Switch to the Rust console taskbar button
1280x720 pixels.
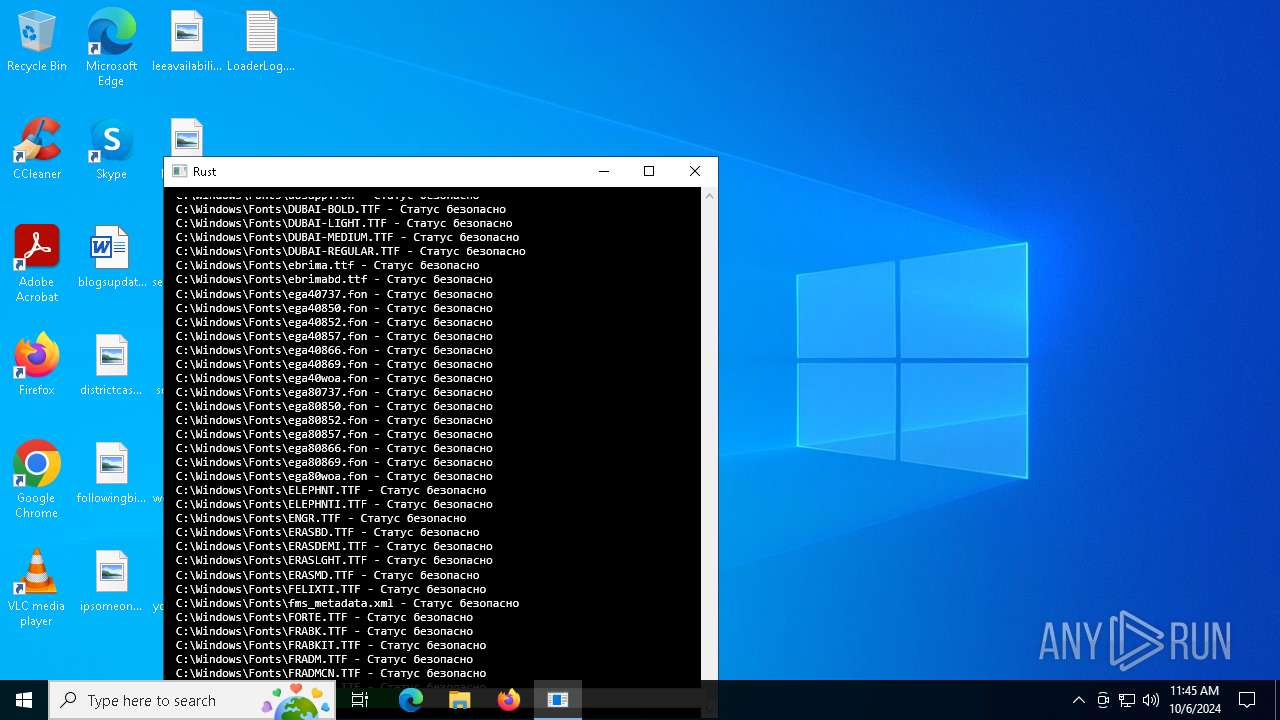pyautogui.click(x=558, y=700)
